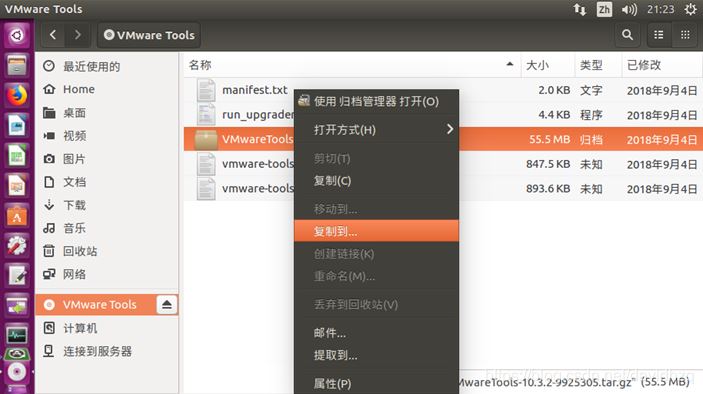Open 网络 in sidebar

tap(107, 274)
